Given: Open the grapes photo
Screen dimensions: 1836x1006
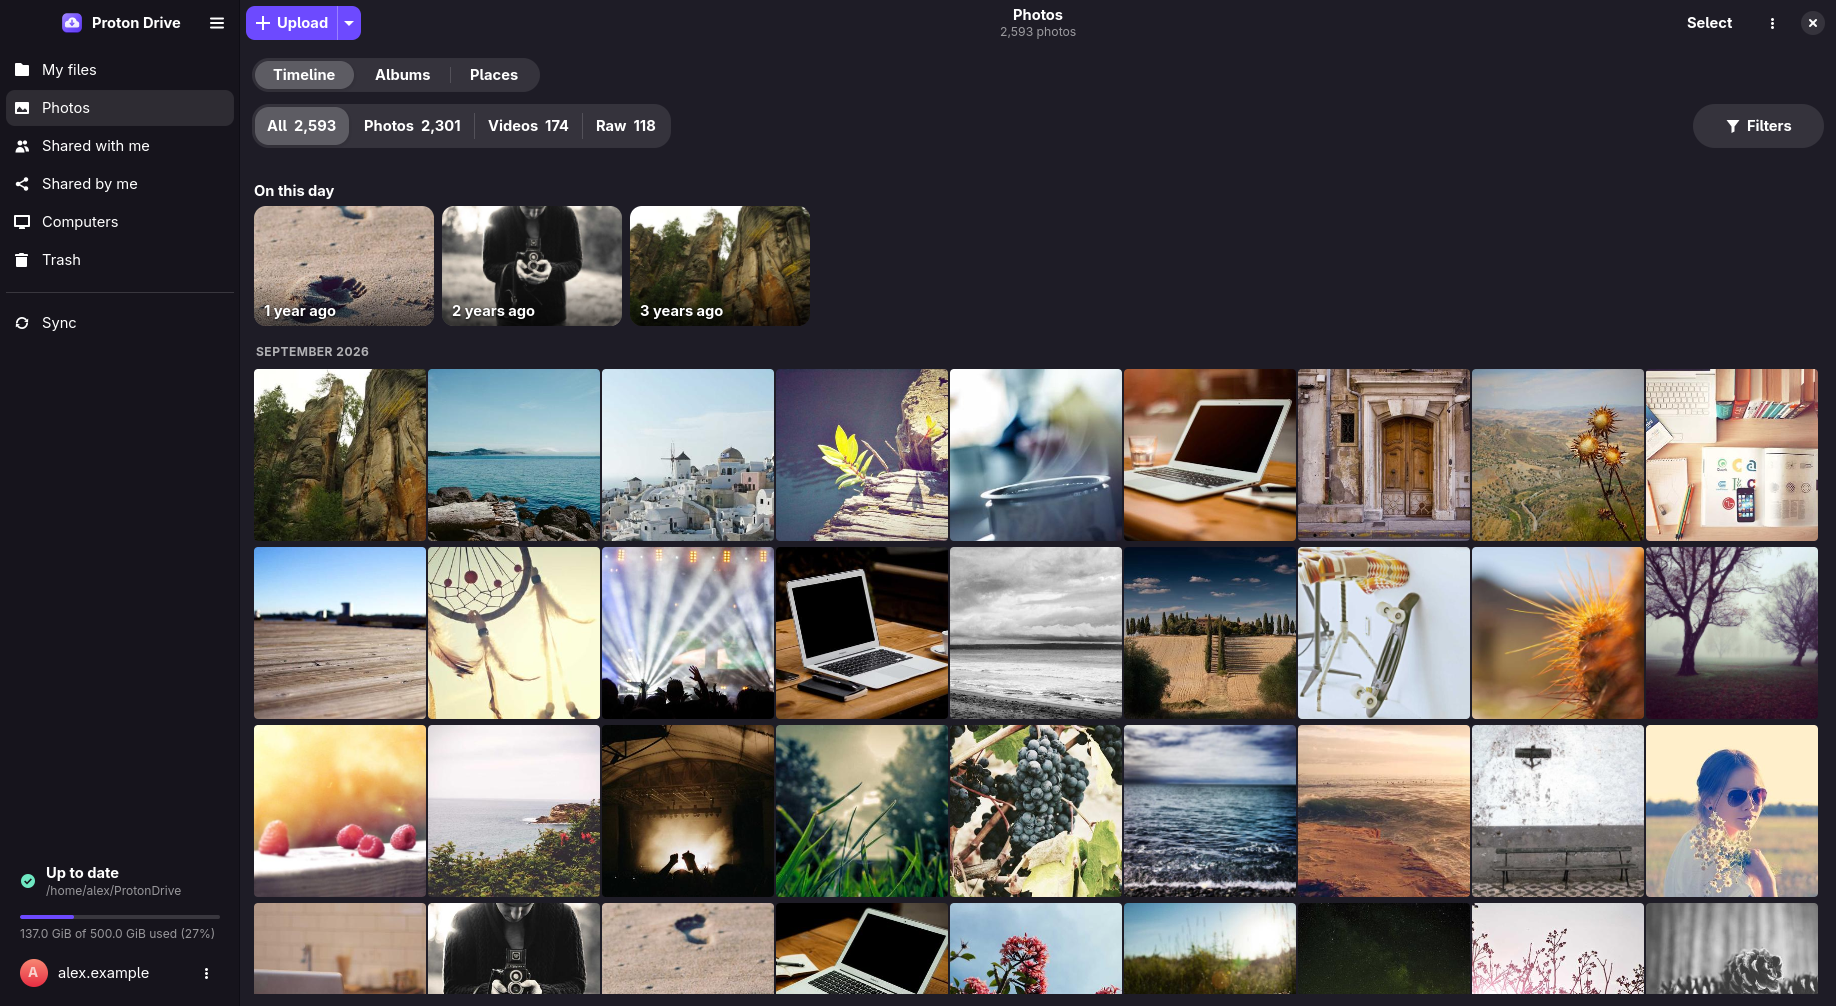Looking at the screenshot, I should (x=1036, y=811).
